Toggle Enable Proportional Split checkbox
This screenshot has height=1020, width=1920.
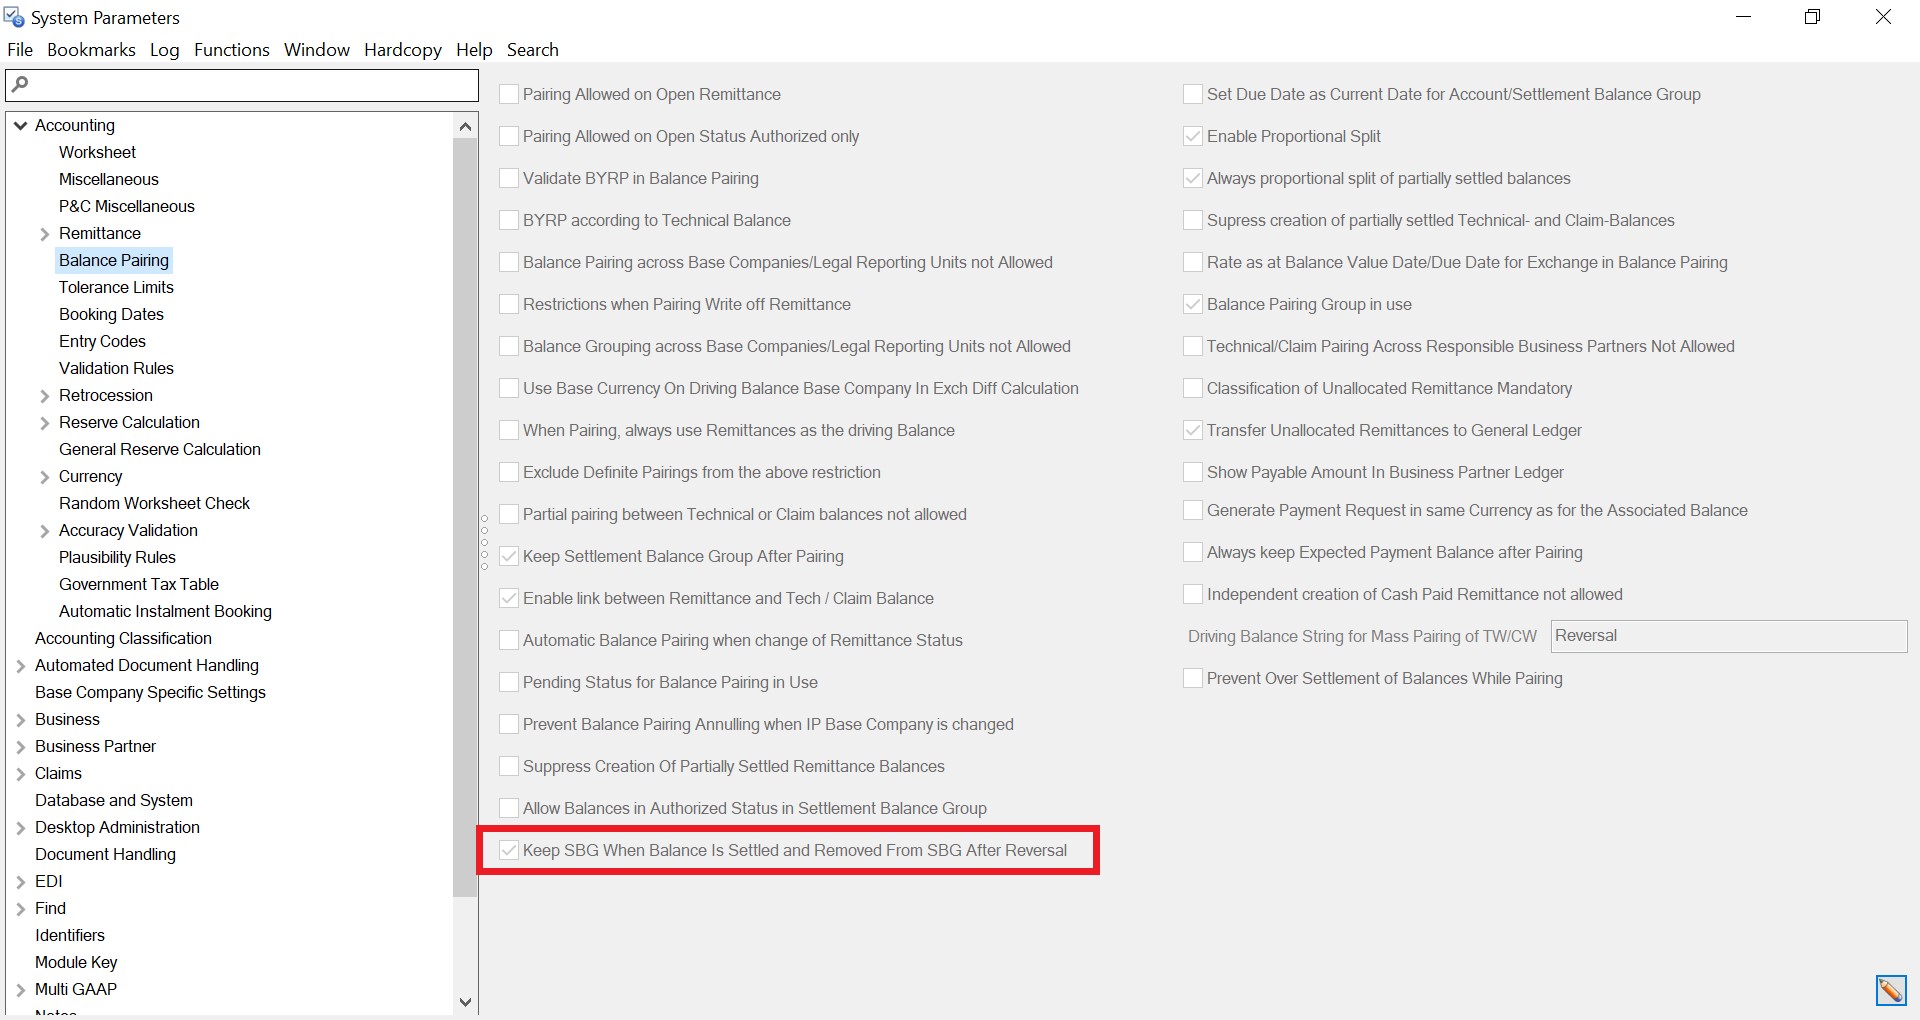pos(1193,136)
